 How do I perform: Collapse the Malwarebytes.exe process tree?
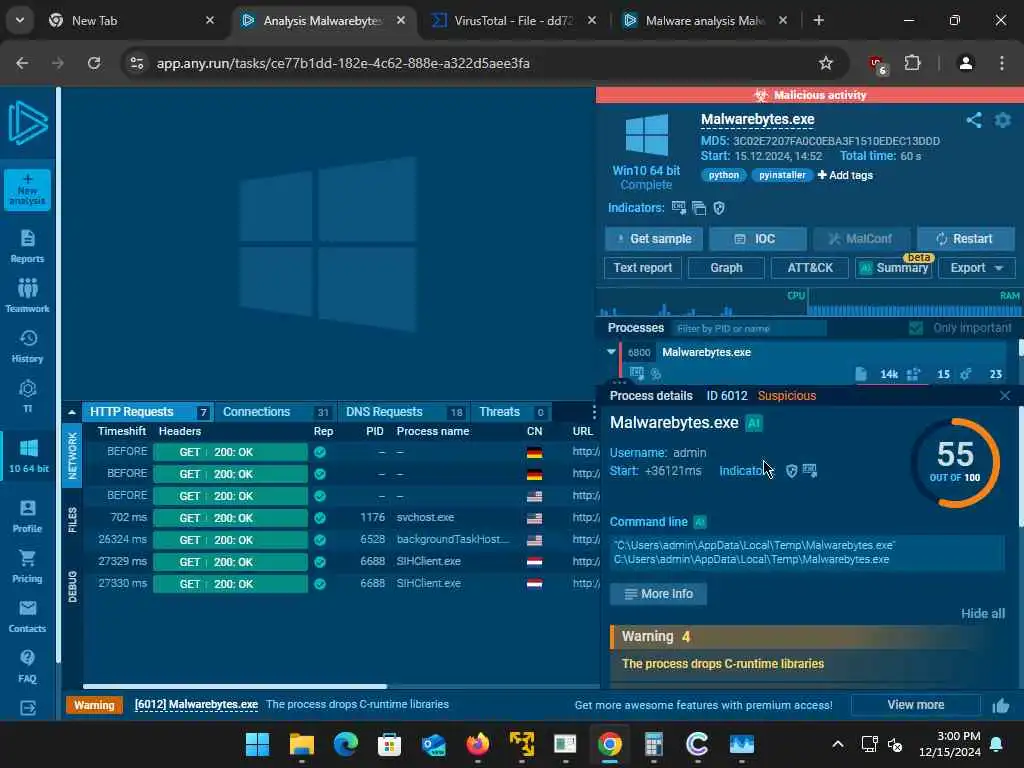coord(611,352)
